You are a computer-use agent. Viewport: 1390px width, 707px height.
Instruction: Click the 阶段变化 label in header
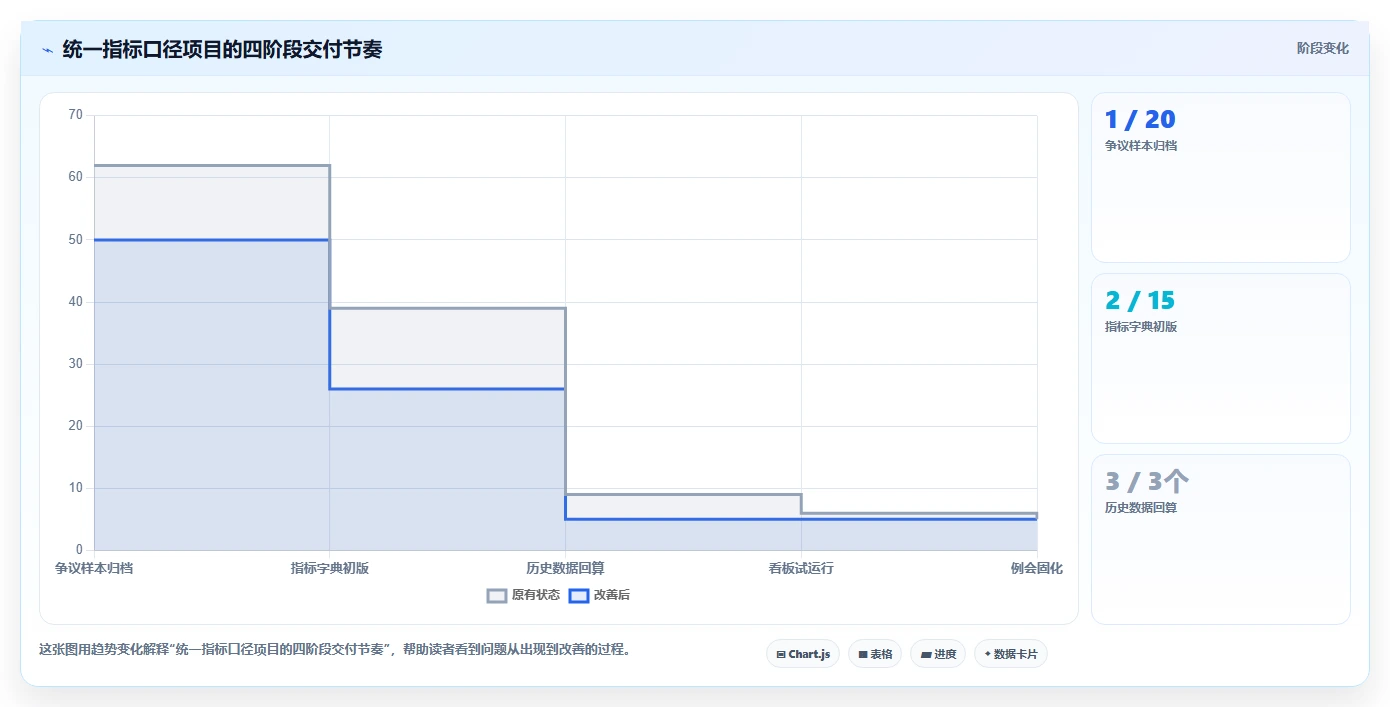[x=1323, y=49]
